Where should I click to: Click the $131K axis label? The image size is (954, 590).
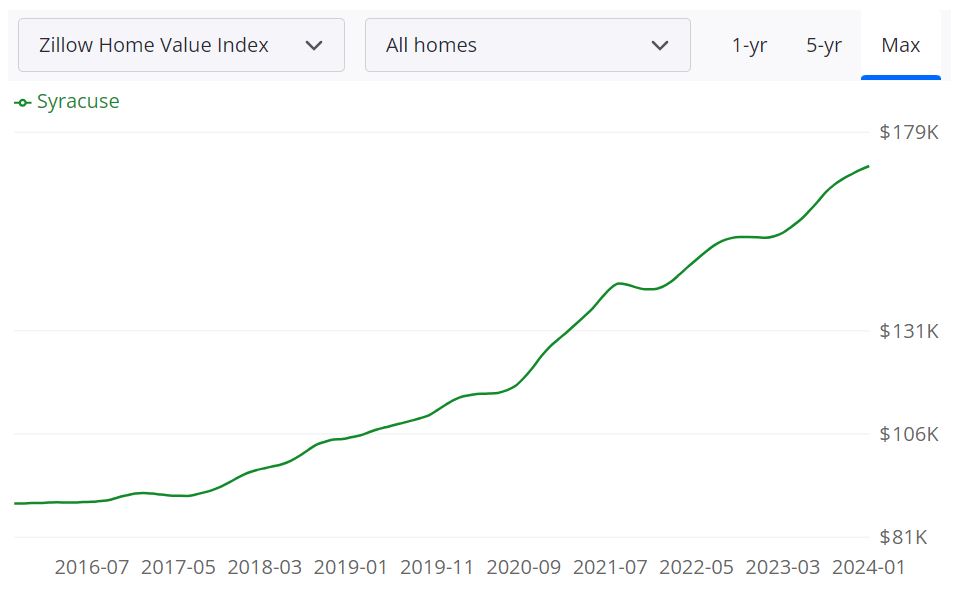coord(909,330)
